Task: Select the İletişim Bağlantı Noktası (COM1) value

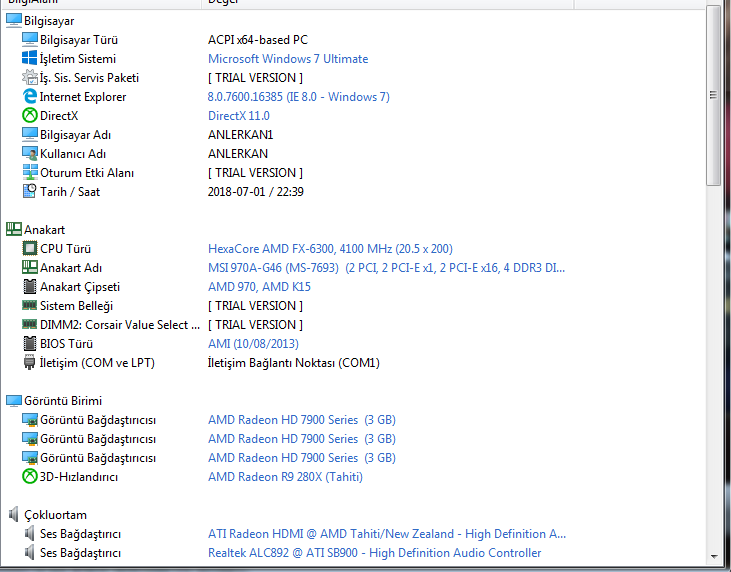Action: [x=293, y=363]
